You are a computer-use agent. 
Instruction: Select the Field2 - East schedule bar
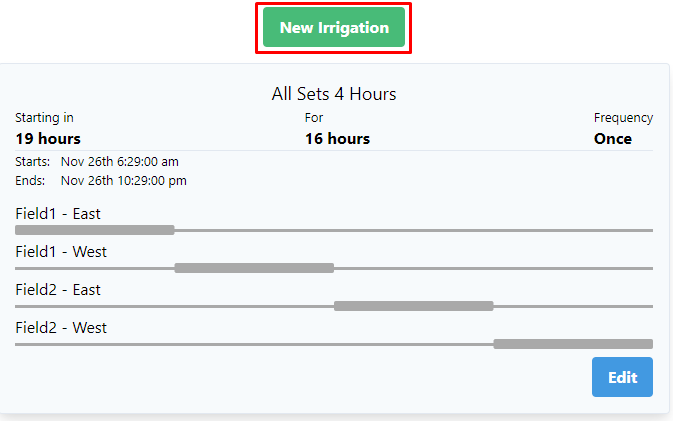click(413, 306)
